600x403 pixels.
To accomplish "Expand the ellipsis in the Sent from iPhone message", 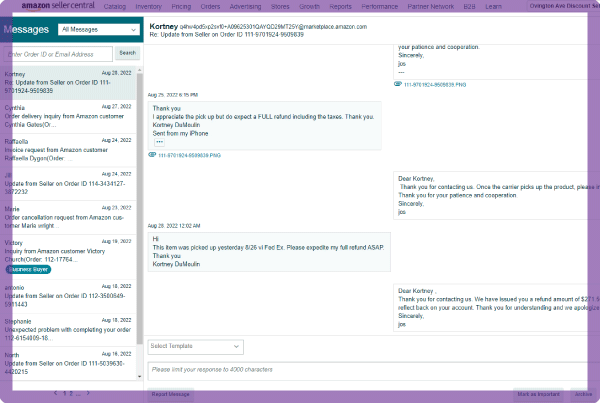I will point(159,142).
